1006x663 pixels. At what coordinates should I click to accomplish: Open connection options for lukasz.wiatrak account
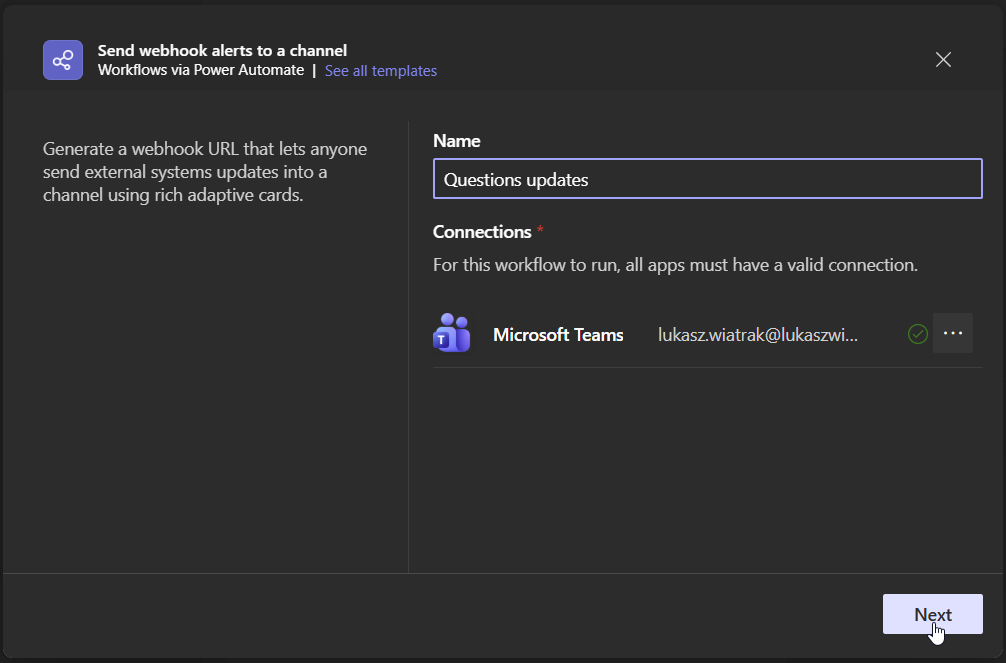pos(952,333)
